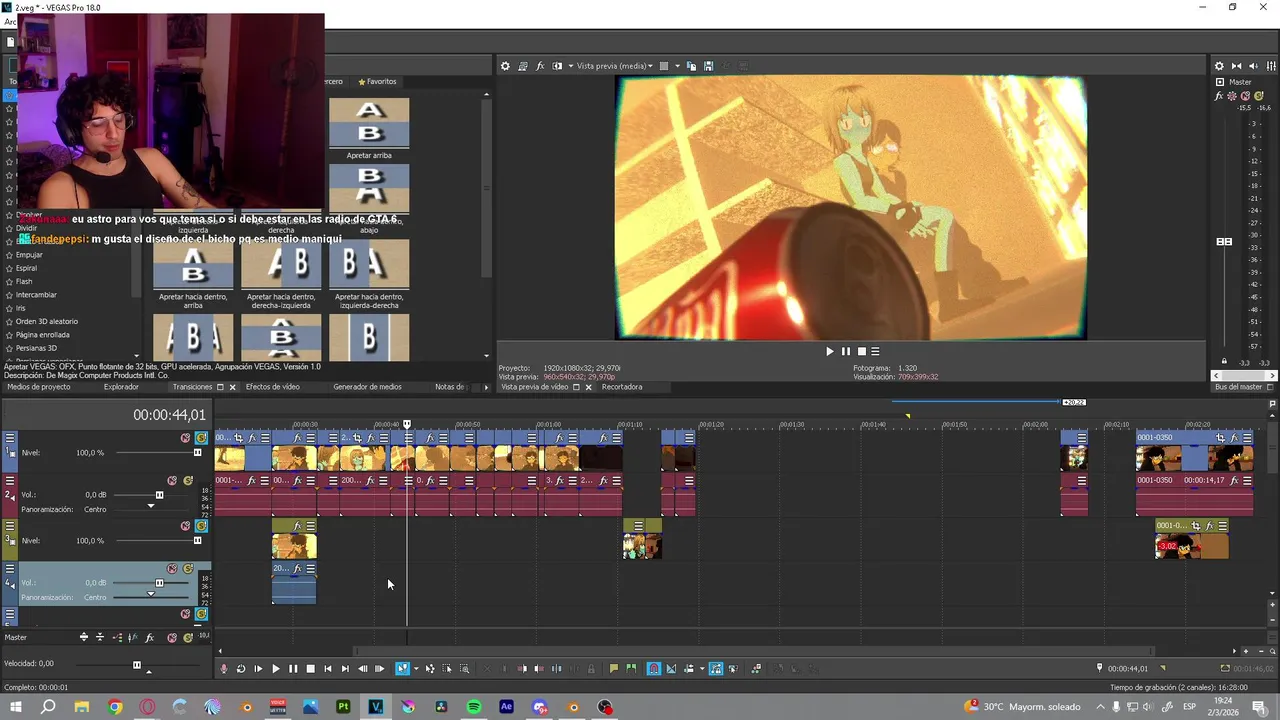Mute audio track 4
Screen dimensions: 1280x720
click(x=172, y=569)
